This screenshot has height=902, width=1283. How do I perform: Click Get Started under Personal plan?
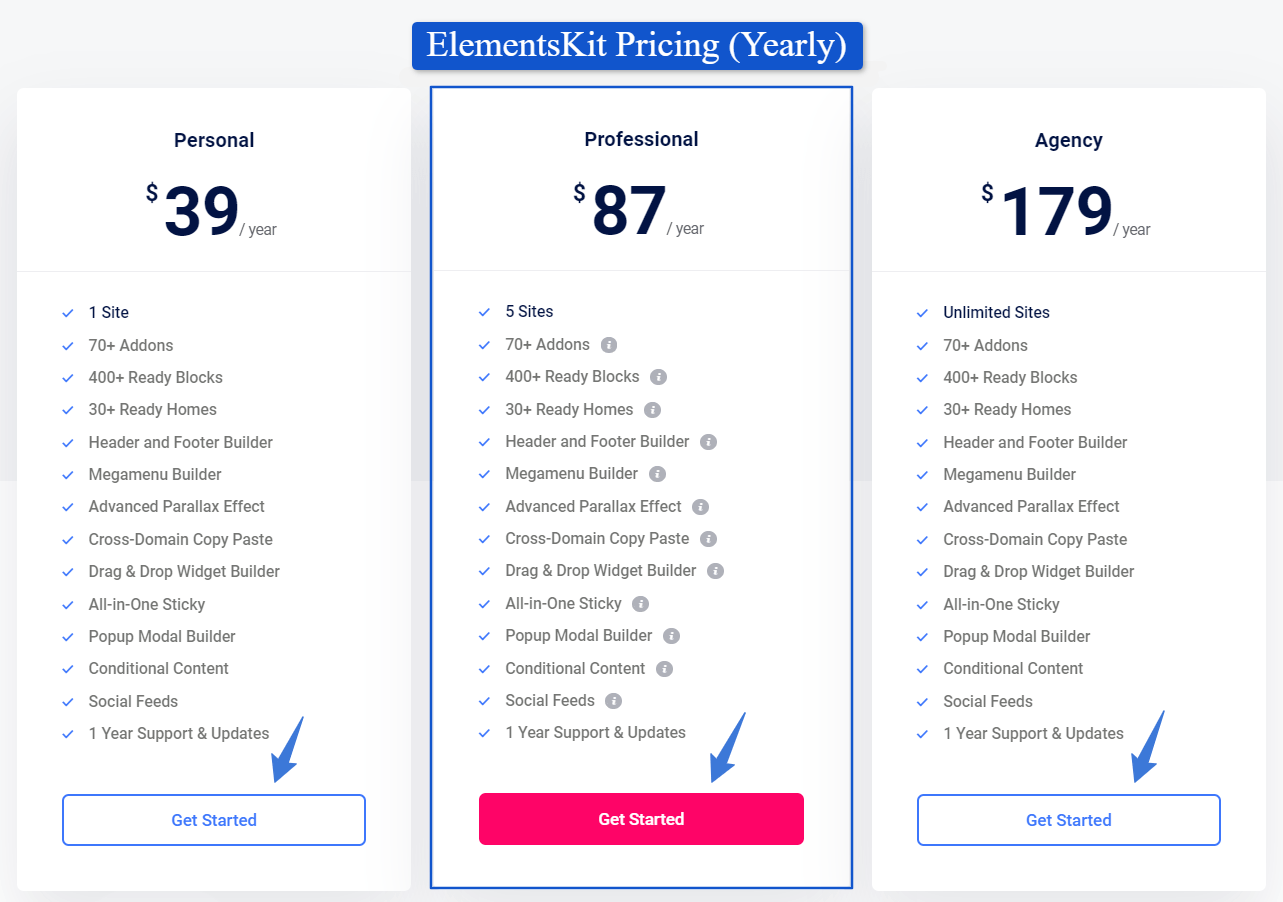pos(214,820)
